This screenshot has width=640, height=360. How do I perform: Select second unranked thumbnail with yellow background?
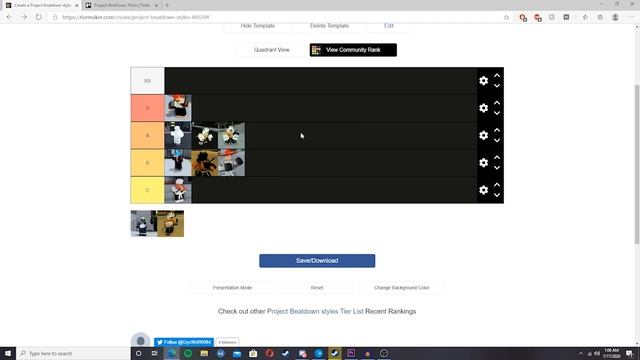tap(171, 224)
